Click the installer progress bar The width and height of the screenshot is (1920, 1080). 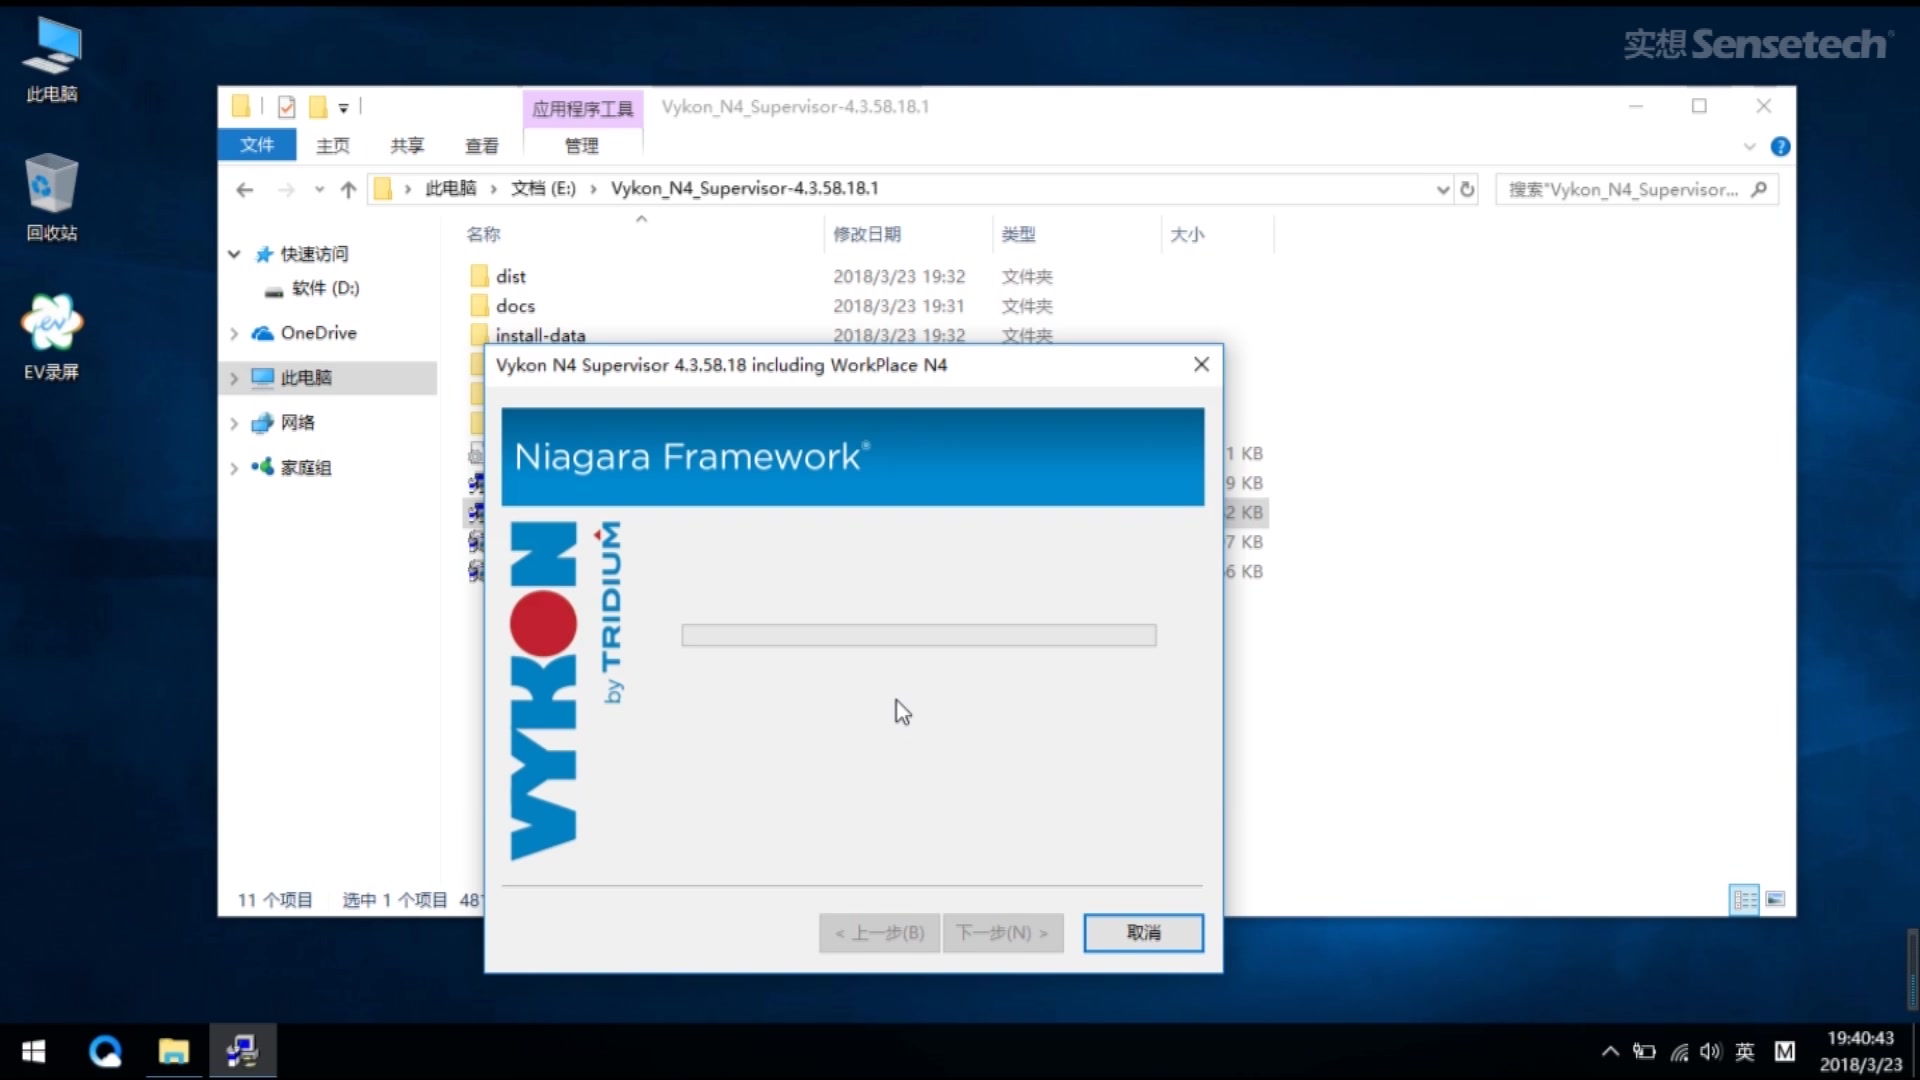coord(919,635)
